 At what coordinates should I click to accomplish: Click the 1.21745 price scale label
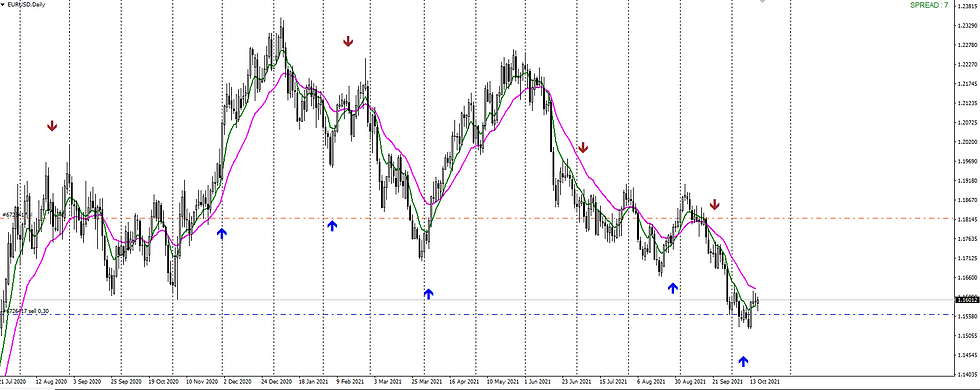point(968,84)
